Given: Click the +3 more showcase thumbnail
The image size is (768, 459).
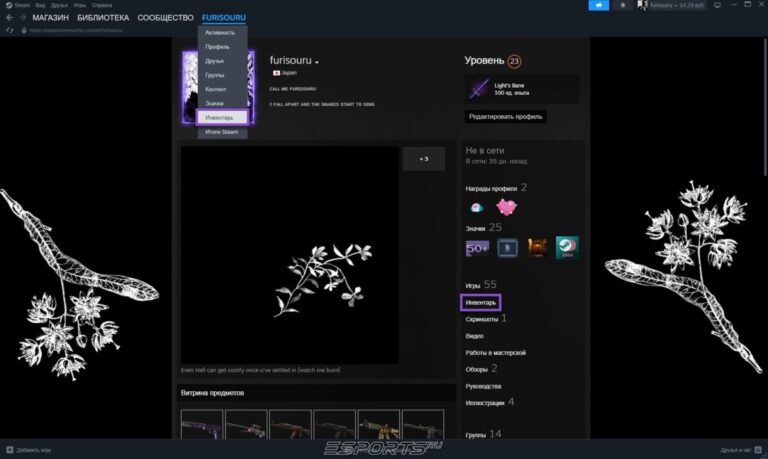Looking at the screenshot, I should [424, 159].
